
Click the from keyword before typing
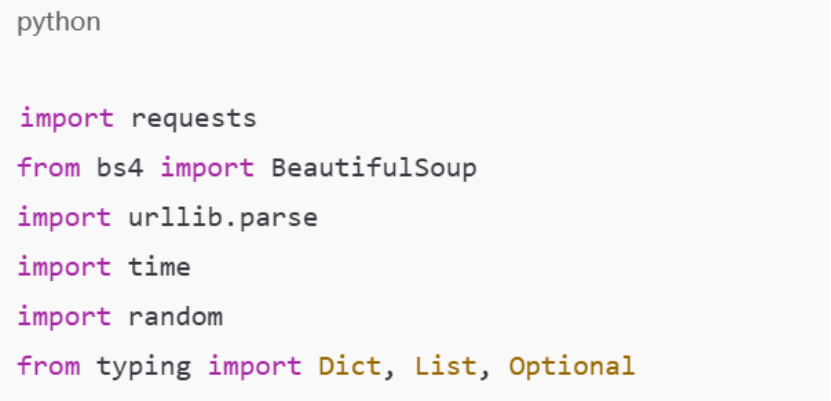click(x=48, y=366)
